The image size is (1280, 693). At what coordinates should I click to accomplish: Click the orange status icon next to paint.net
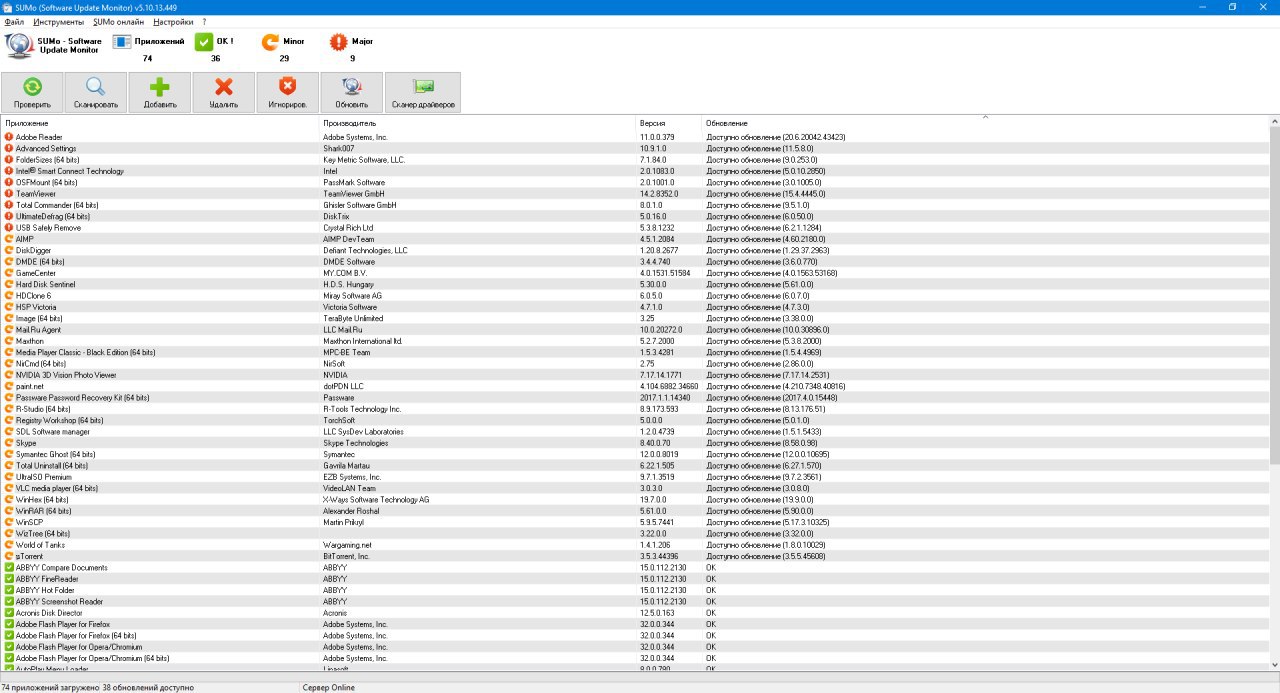tap(9, 386)
